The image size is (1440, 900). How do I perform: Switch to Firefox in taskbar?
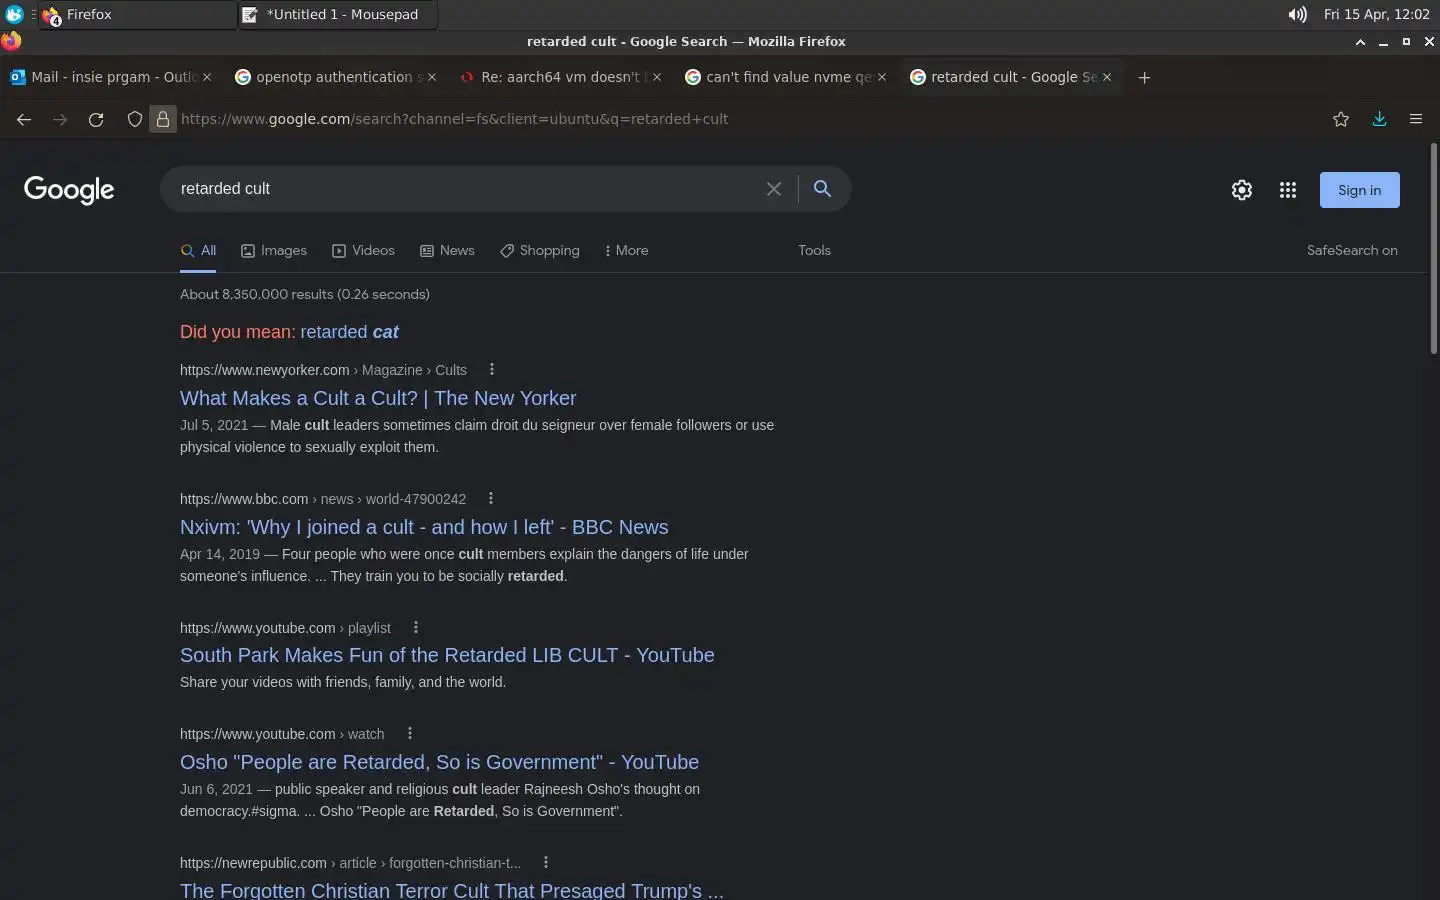click(138, 14)
